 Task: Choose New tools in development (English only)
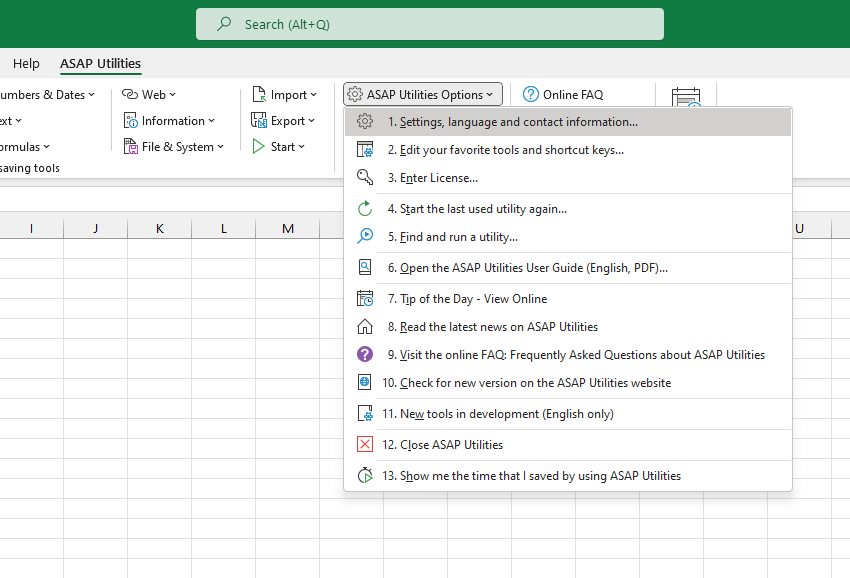(568, 414)
